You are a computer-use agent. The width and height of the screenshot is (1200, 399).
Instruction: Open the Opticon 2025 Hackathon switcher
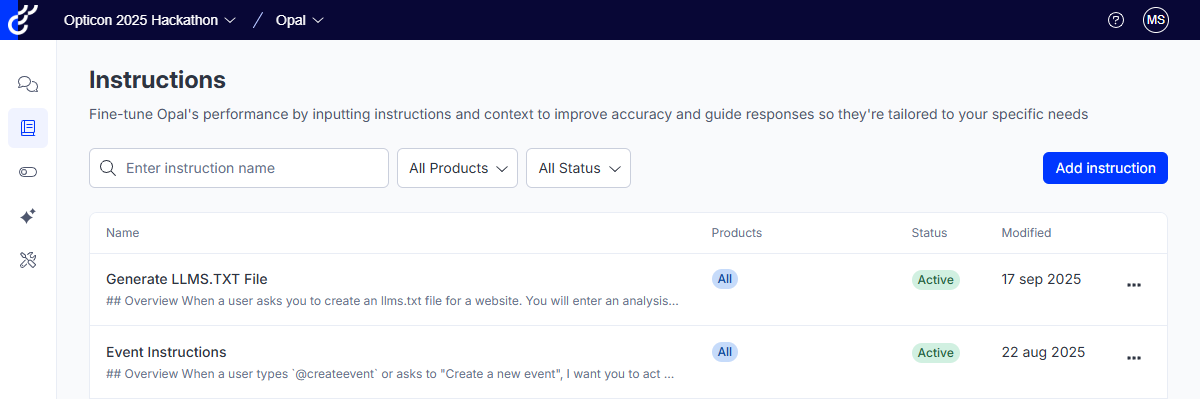pyautogui.click(x=150, y=20)
